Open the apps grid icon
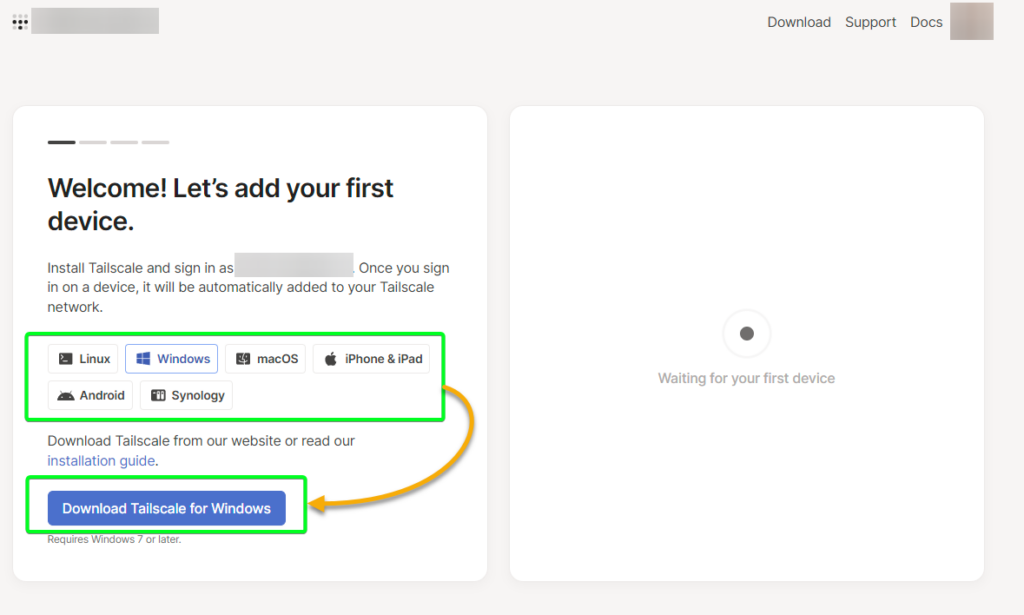1024x615 pixels. tap(18, 21)
